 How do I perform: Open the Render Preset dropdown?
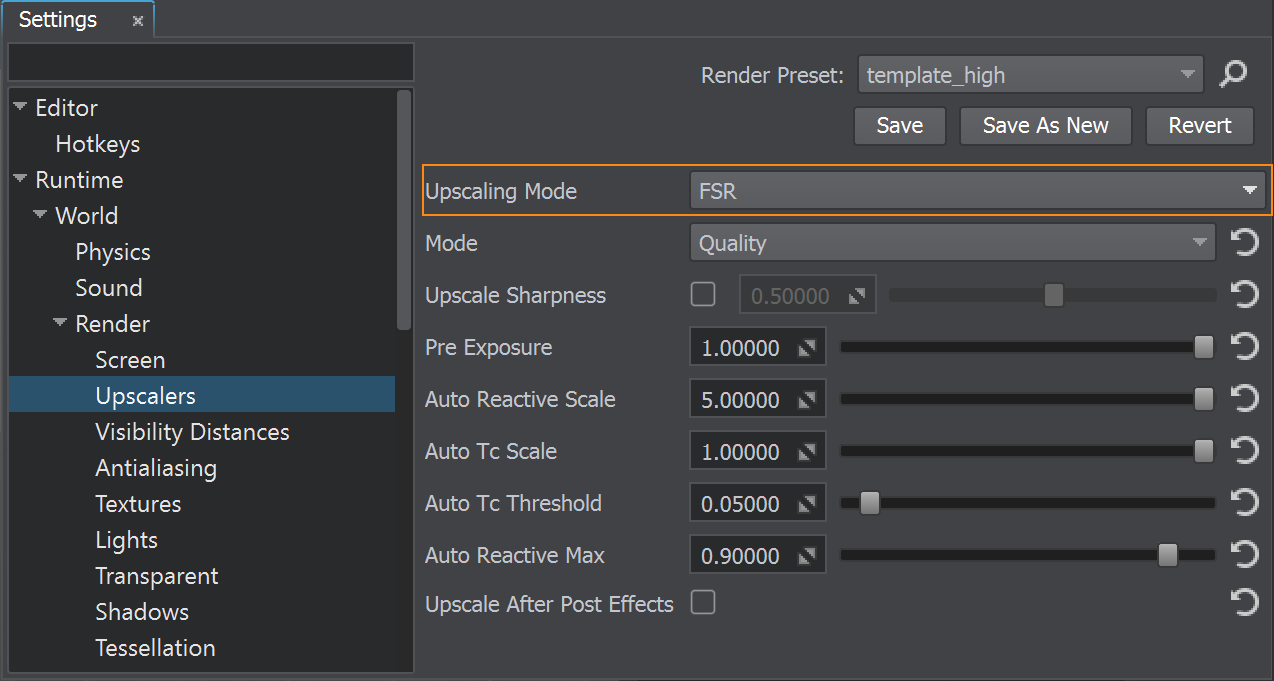point(1031,74)
